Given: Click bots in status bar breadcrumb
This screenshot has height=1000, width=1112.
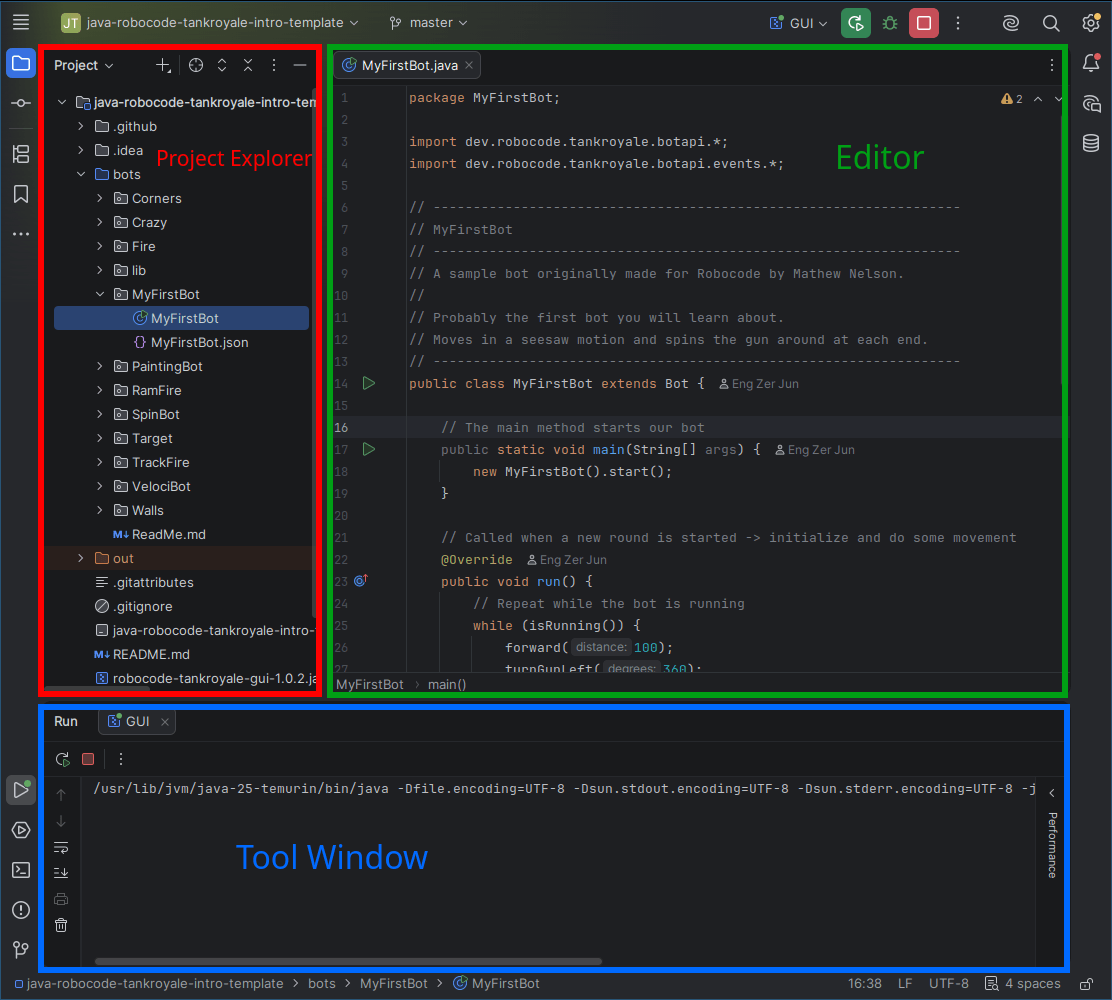Looking at the screenshot, I should pyautogui.click(x=321, y=984).
